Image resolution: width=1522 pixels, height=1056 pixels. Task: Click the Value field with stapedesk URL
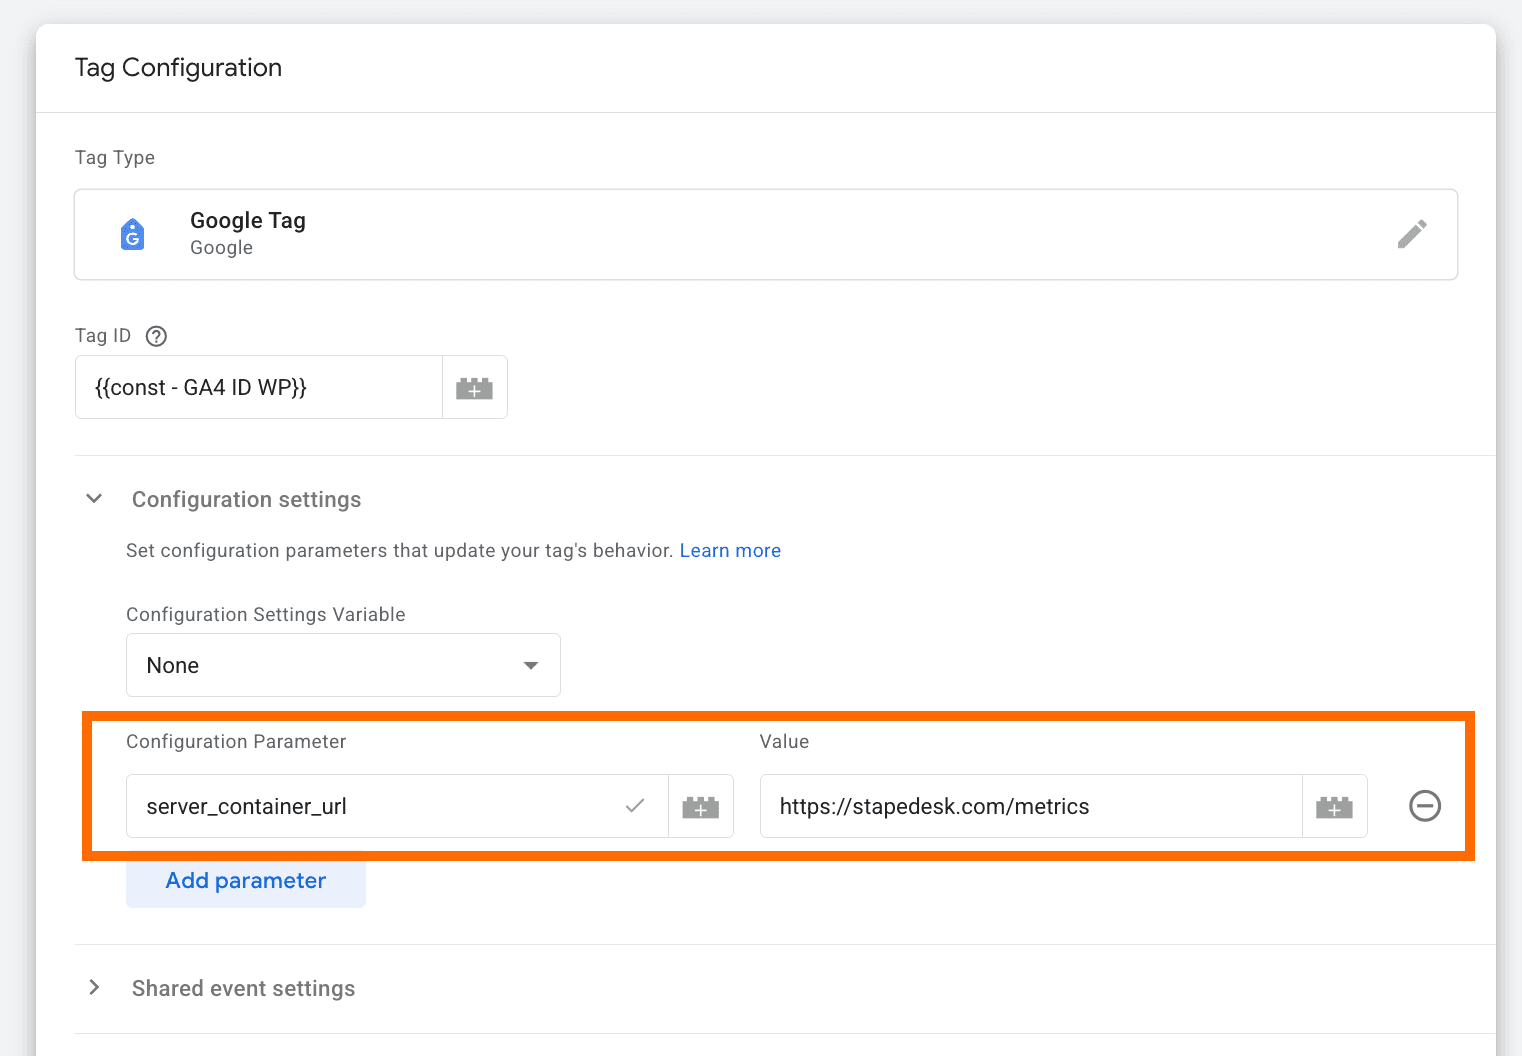click(x=1031, y=806)
